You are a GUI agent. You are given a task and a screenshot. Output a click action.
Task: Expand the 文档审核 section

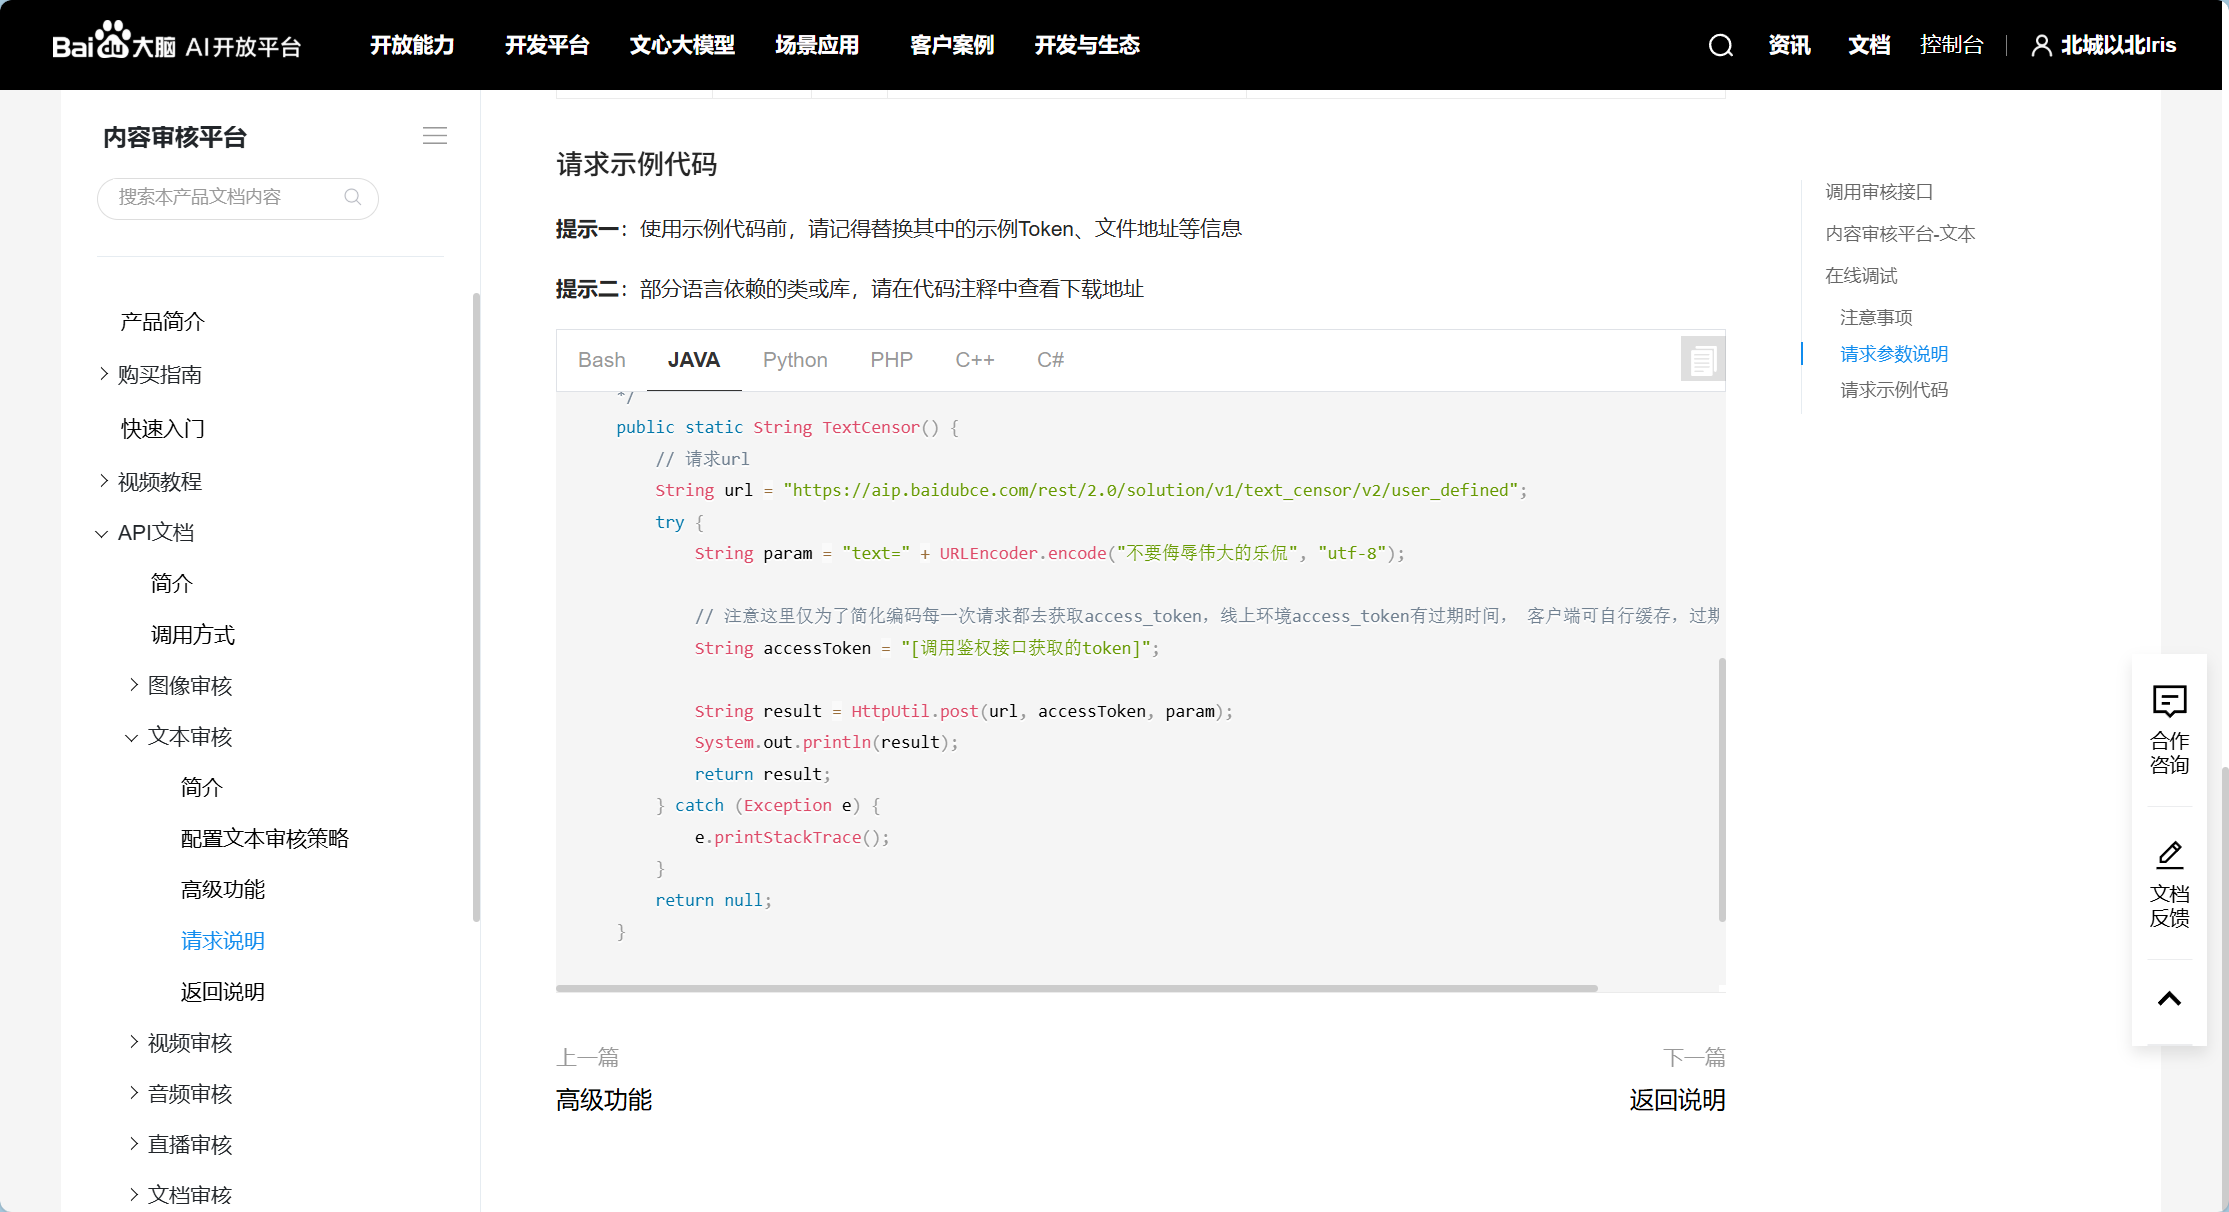(x=133, y=1195)
